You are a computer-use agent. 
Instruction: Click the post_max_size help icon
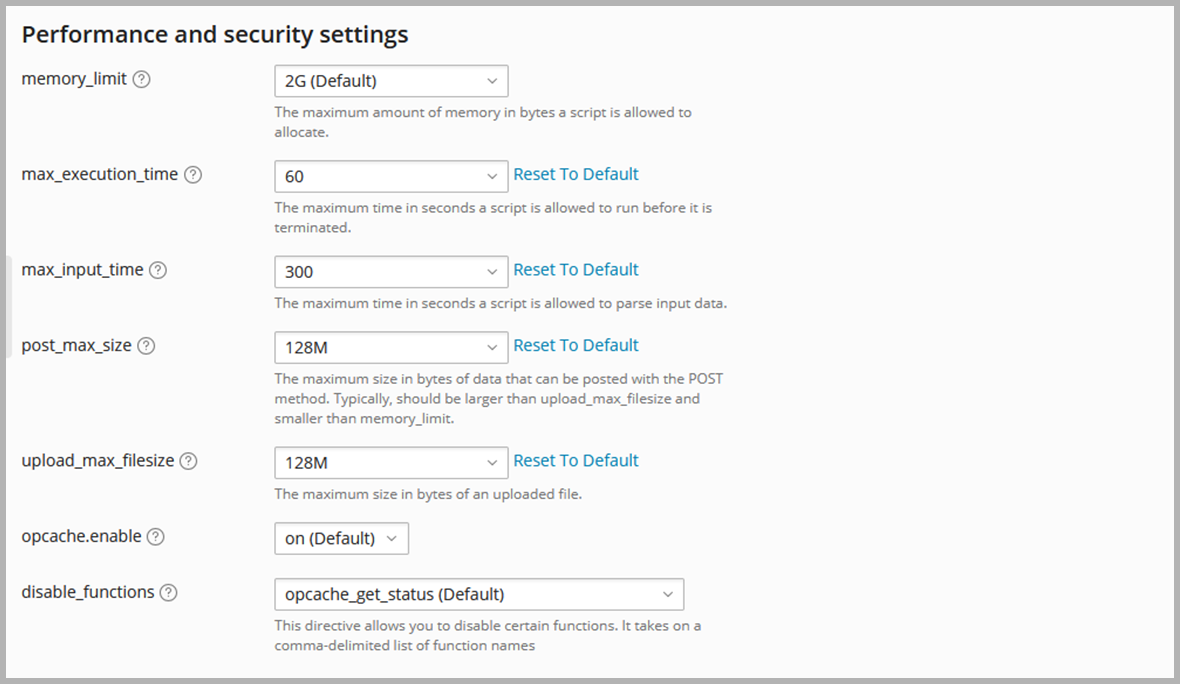(x=147, y=346)
